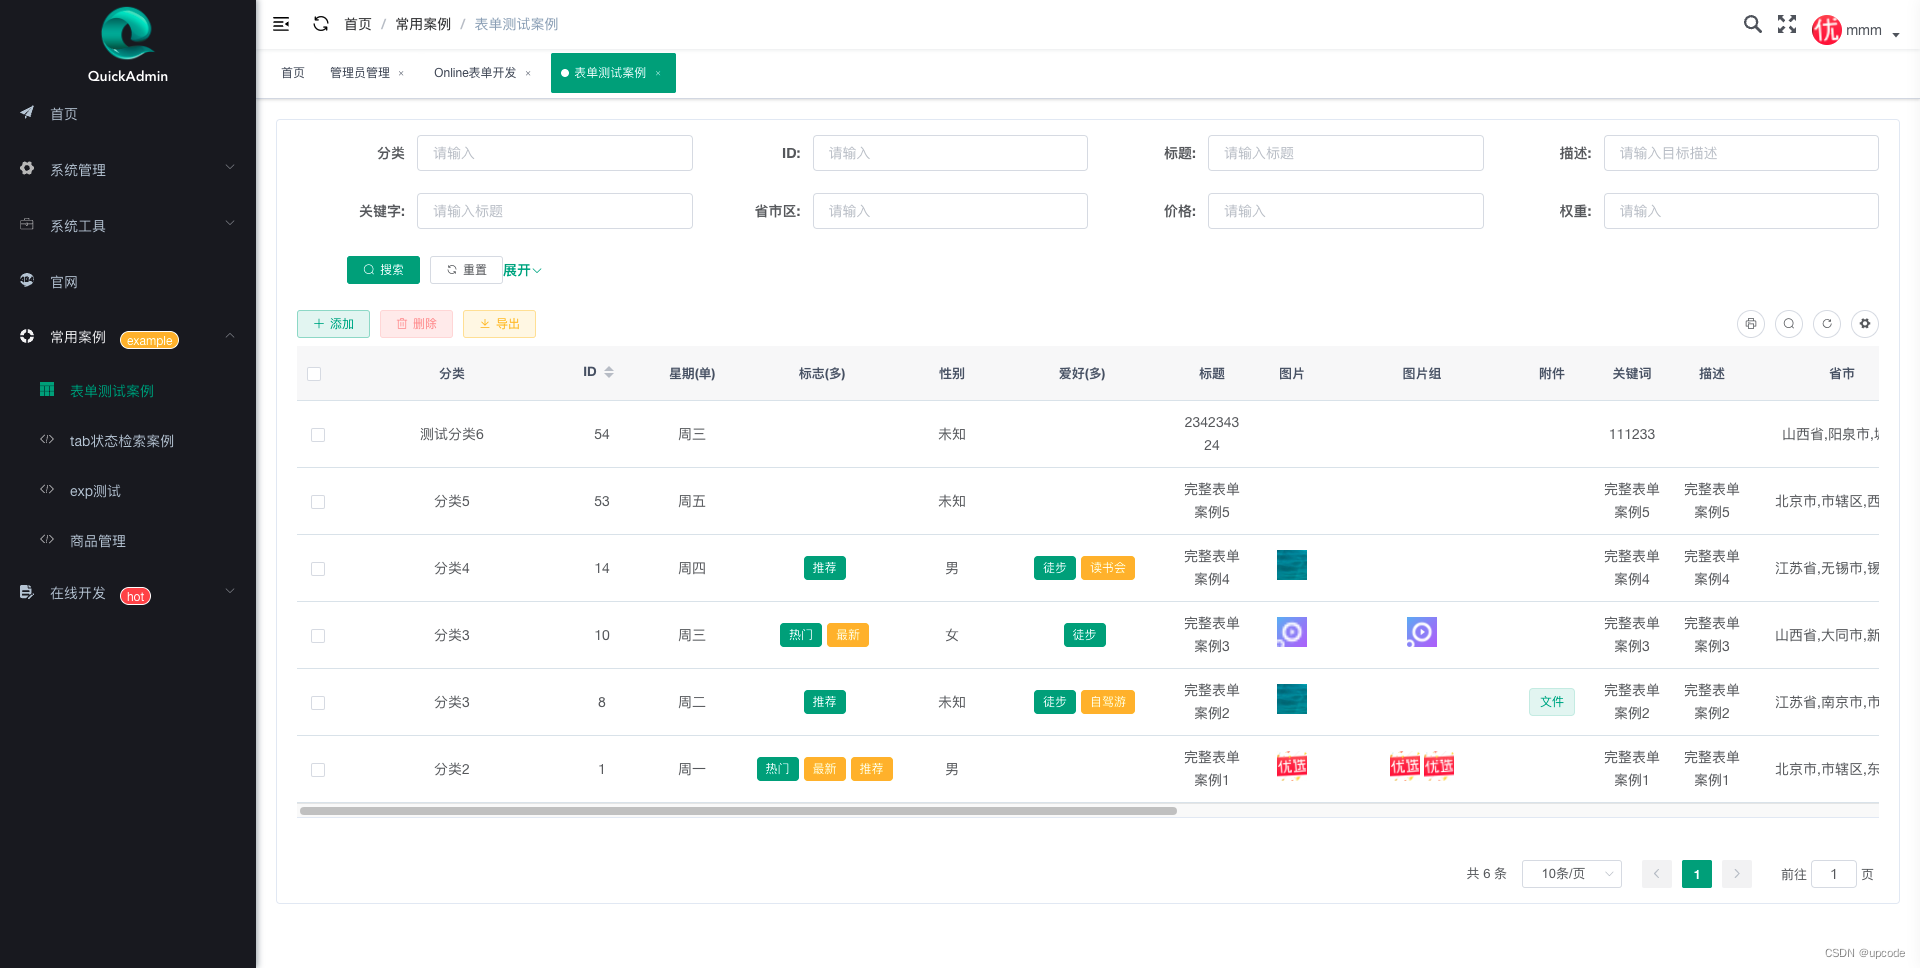1920x968 pixels.
Task: Click the 文件 attachment tag in row ID 8
Action: [1552, 702]
